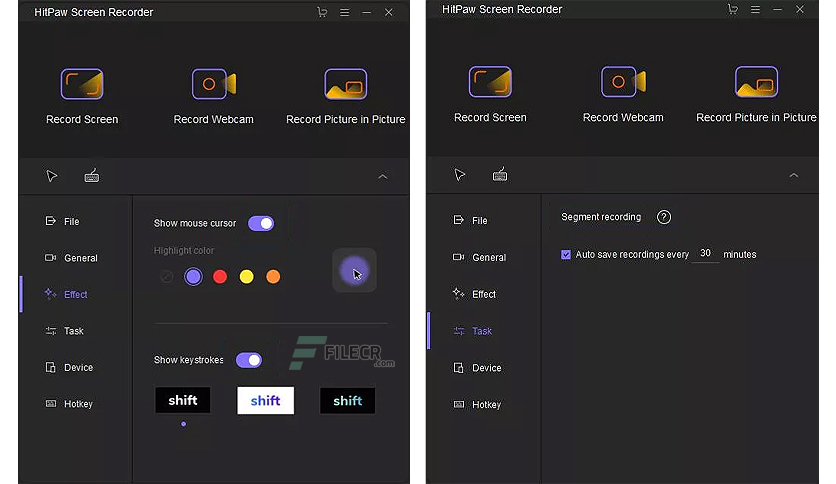
Task: Open General settings tab in left window
Action: coord(71,258)
